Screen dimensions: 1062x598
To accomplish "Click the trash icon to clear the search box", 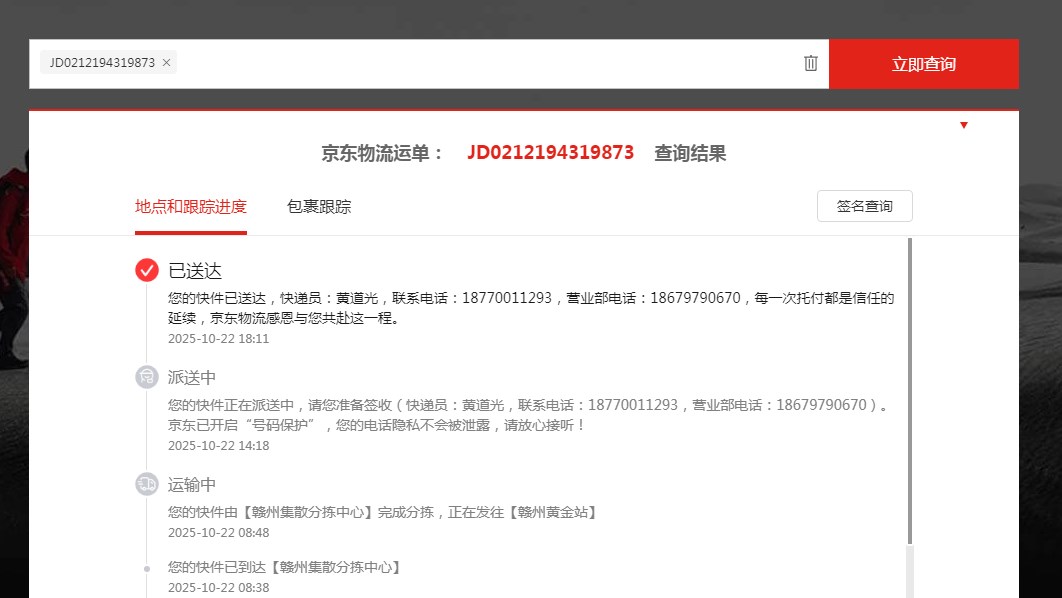I will pyautogui.click(x=810, y=63).
